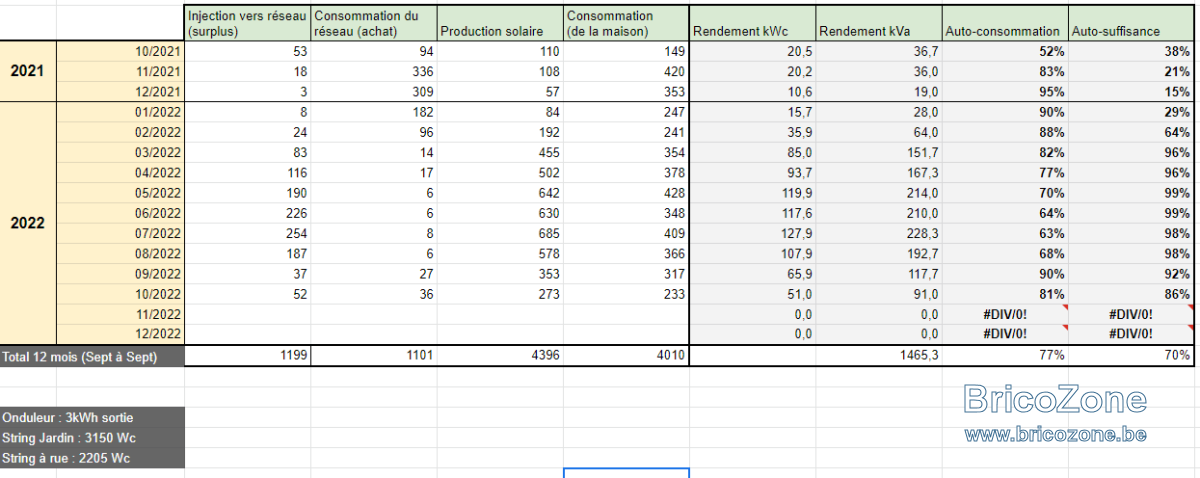Select the '03/2022' month cell
This screenshot has width=1200, height=478.
121,152
